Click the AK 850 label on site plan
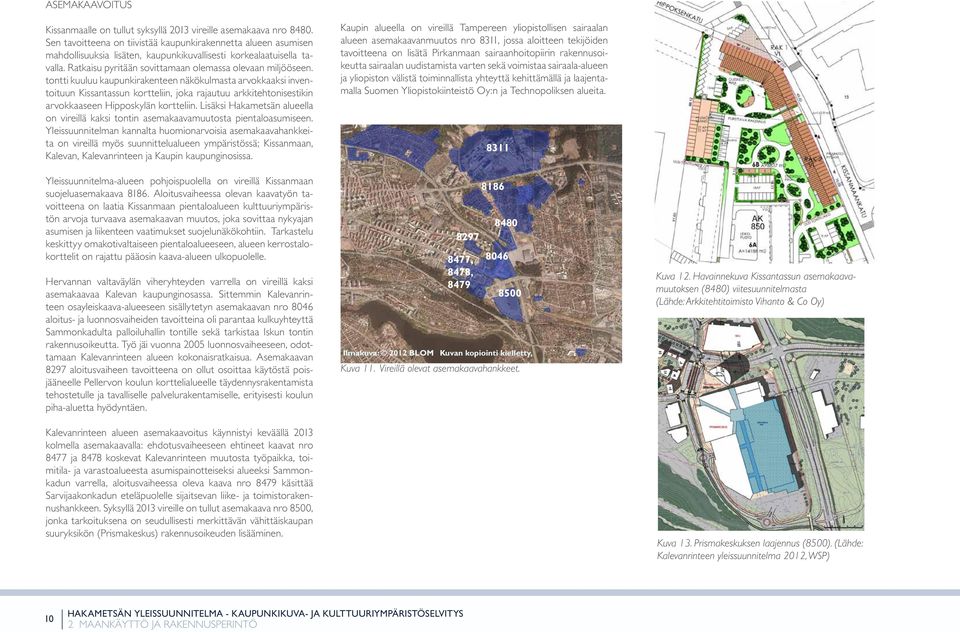The image size is (960, 632). coord(757,222)
